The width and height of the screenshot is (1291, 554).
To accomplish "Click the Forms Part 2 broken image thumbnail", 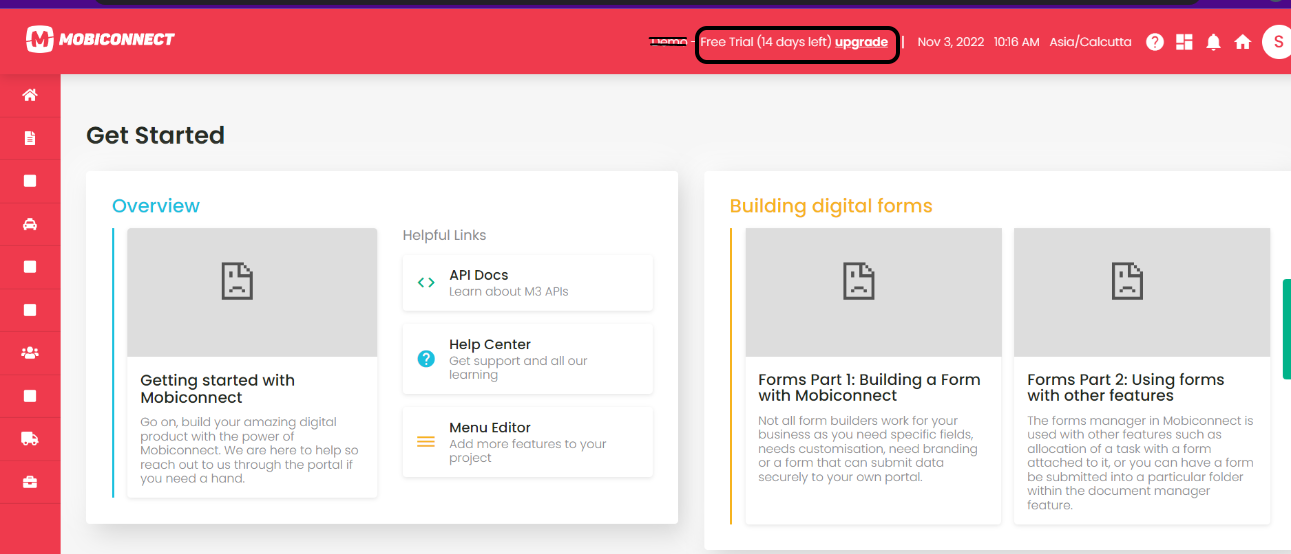I will click(1142, 292).
